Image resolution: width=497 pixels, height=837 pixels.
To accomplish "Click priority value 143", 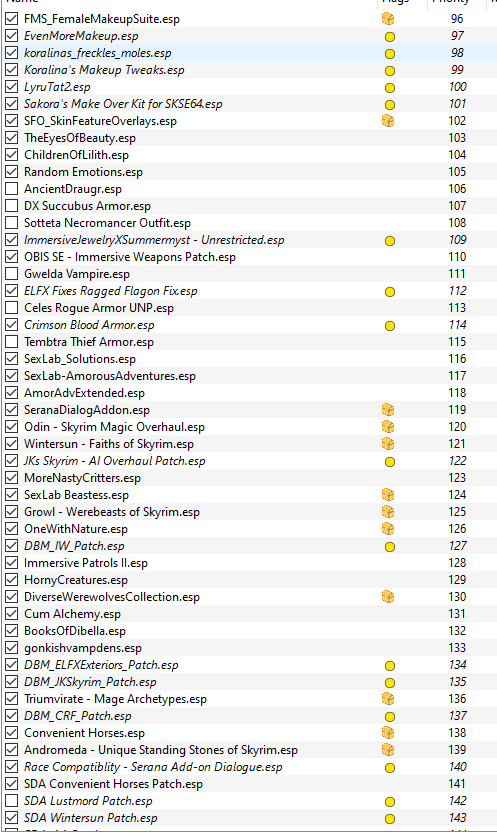I will coord(457,818).
